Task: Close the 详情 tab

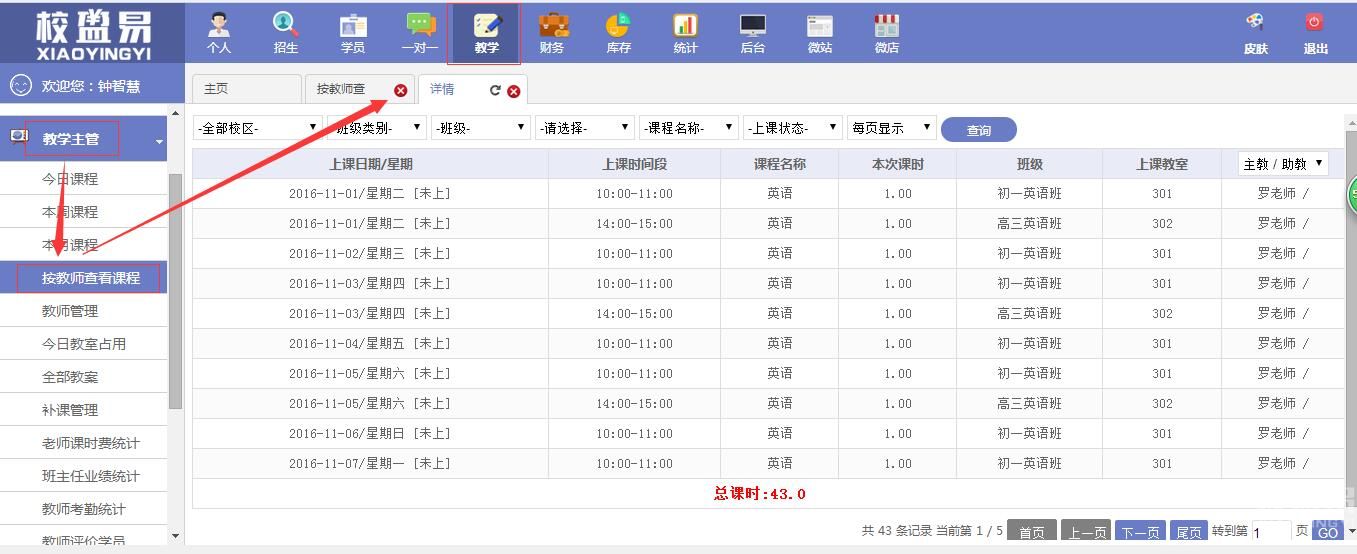Action: (x=514, y=91)
